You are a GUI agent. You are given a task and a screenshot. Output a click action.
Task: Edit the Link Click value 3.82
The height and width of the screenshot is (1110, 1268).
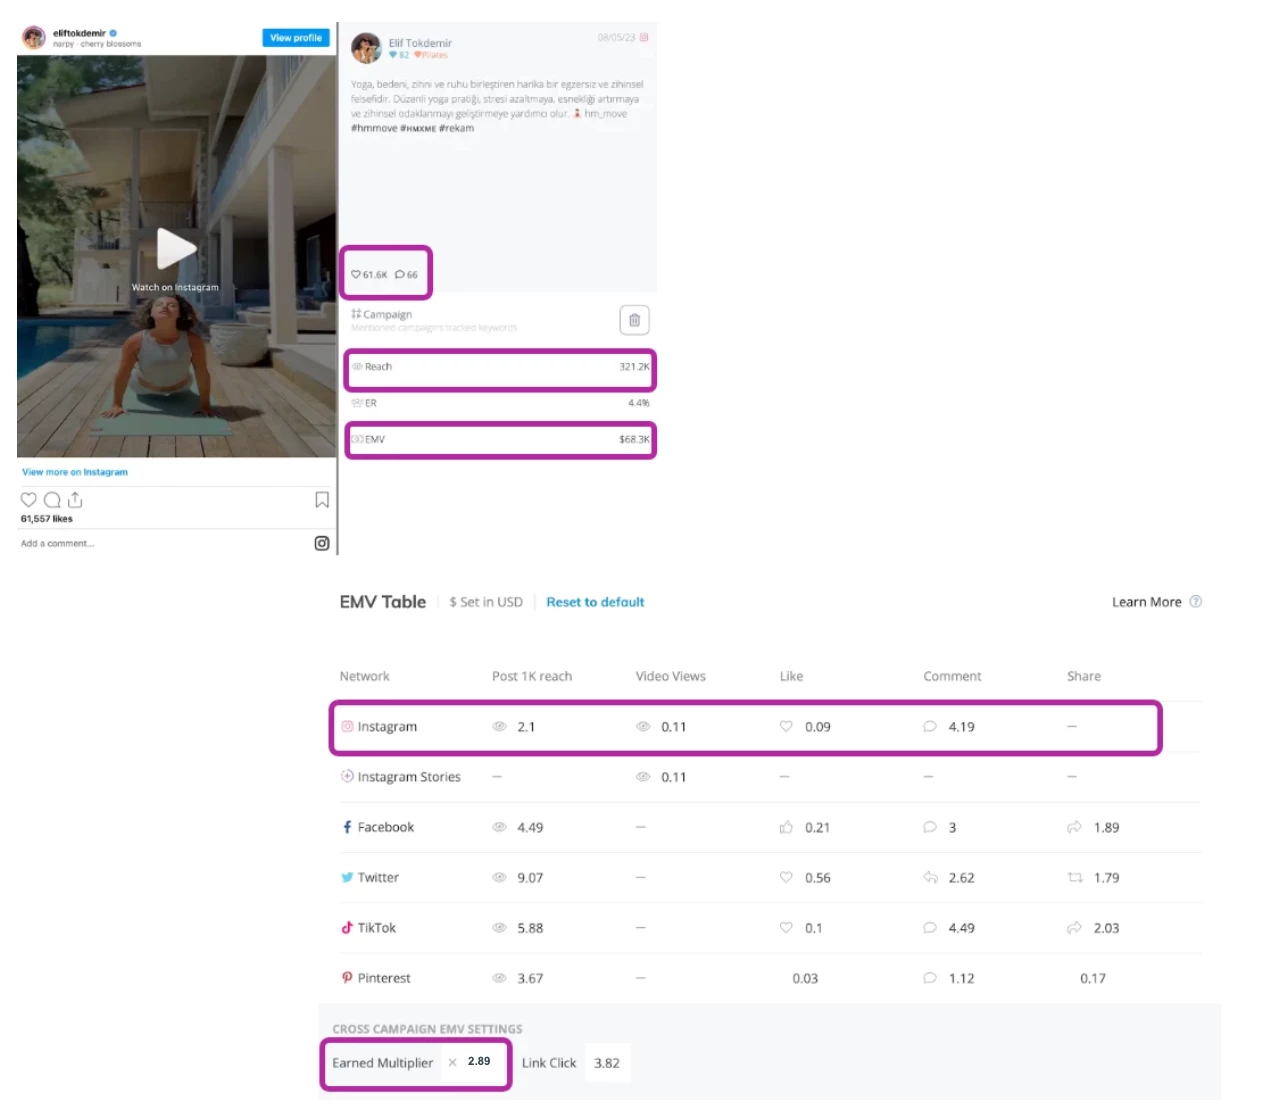click(x=607, y=1063)
